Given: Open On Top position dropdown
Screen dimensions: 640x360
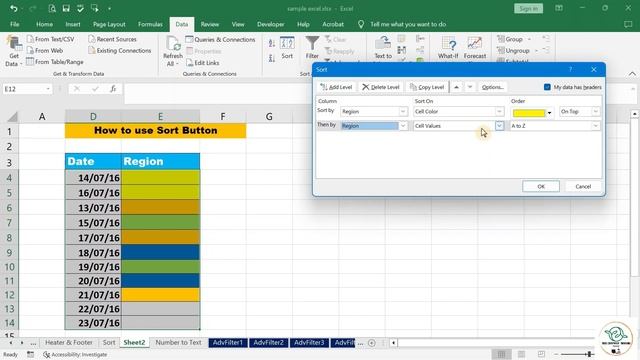Looking at the screenshot, I should point(596,111).
